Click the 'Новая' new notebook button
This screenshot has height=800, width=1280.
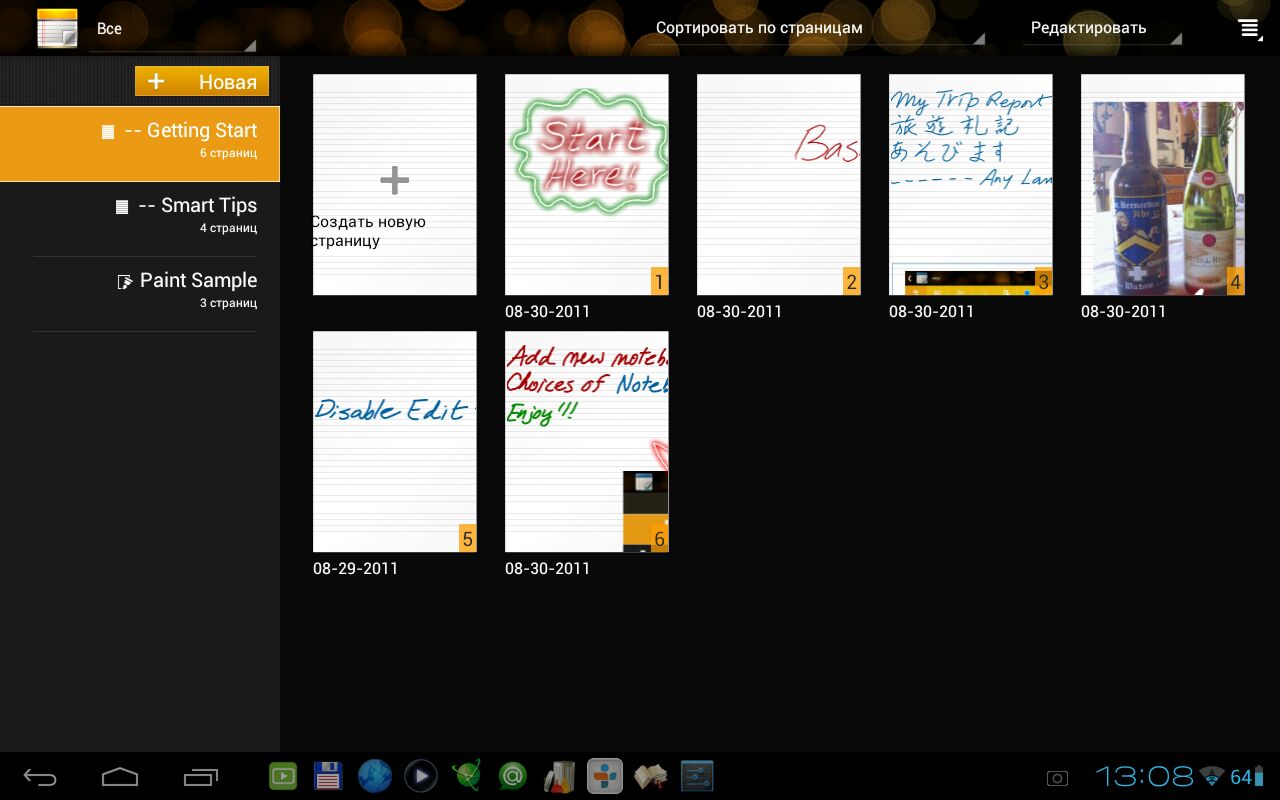[202, 81]
